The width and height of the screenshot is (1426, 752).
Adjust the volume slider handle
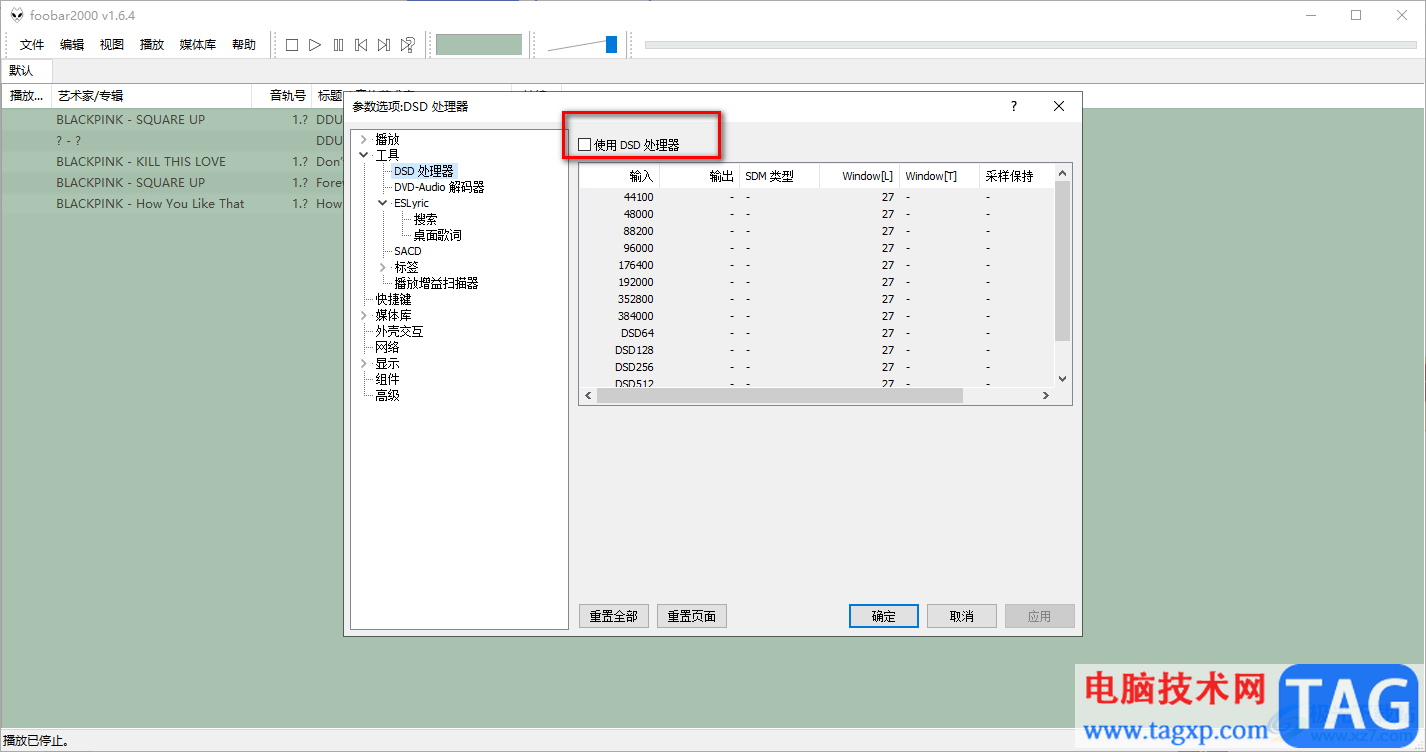coord(611,44)
